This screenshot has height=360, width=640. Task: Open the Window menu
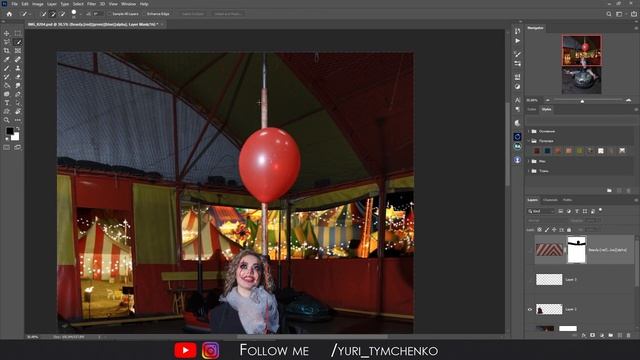point(128,4)
